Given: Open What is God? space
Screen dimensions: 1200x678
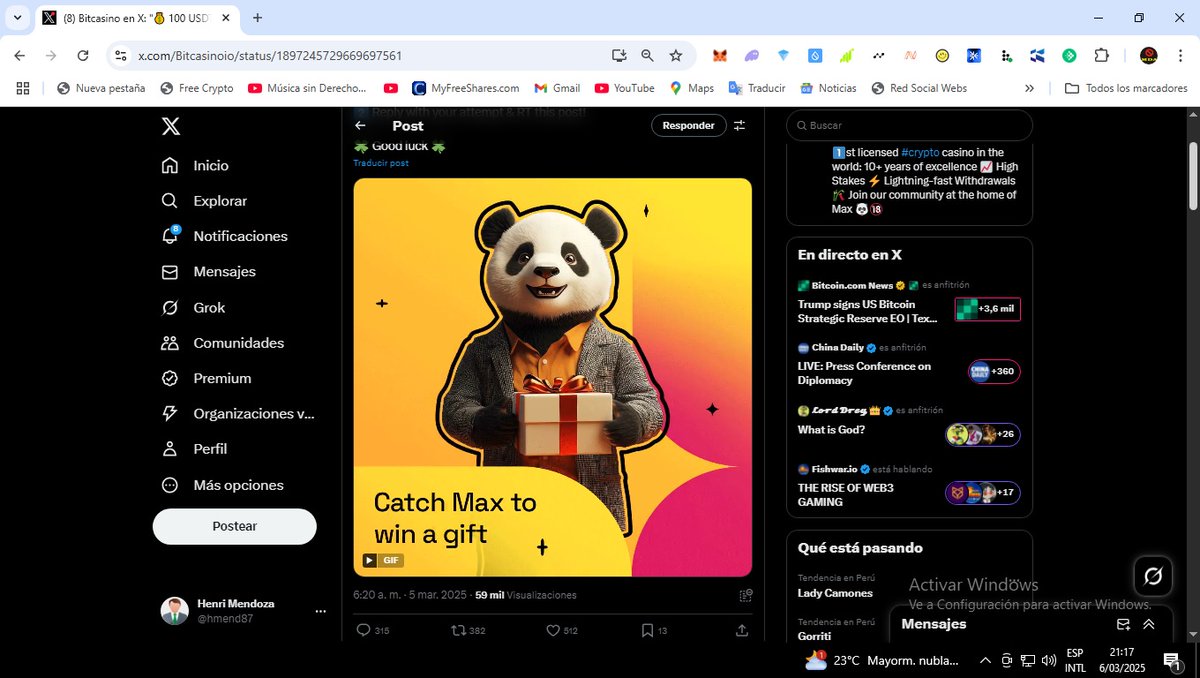Looking at the screenshot, I should pyautogui.click(x=831, y=430).
